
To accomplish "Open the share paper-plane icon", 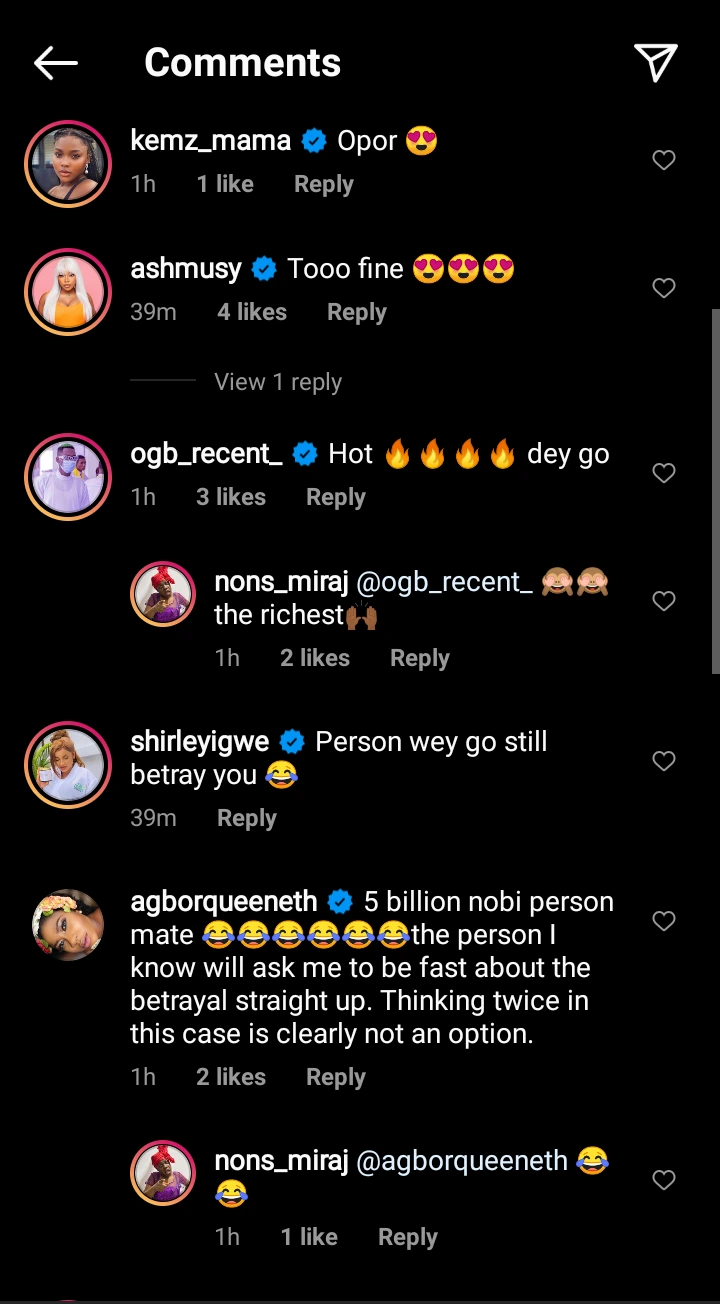I will tap(656, 62).
